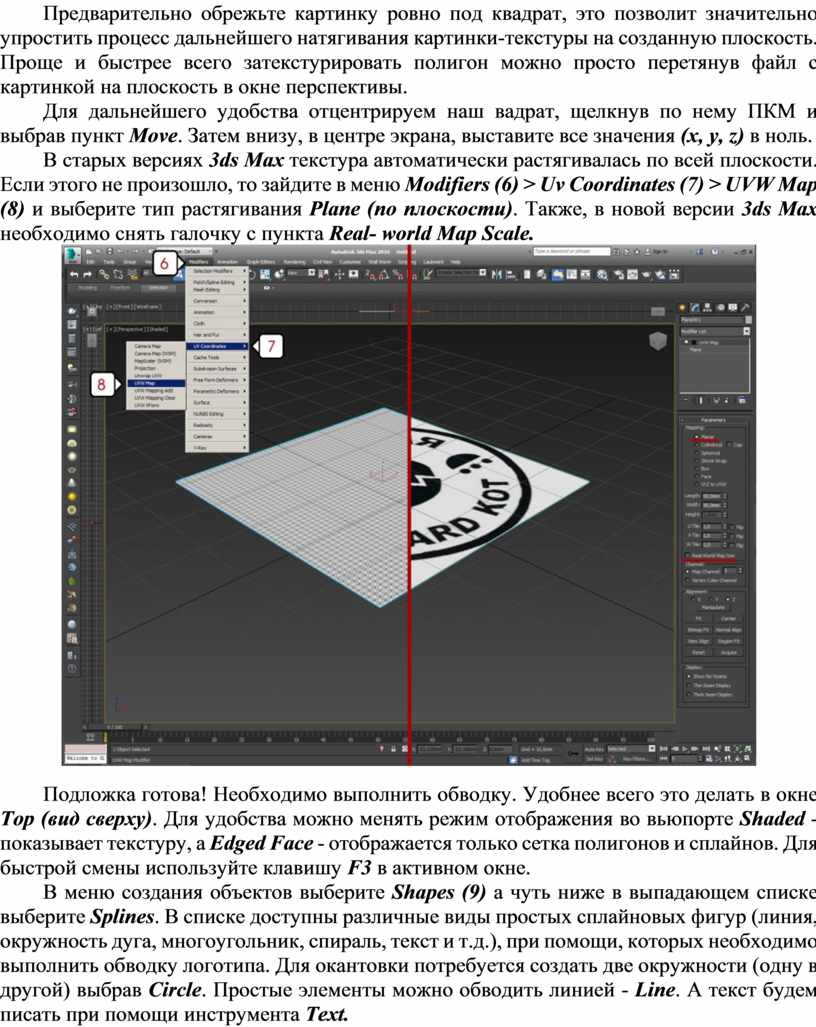The width and height of the screenshot is (816, 1027).
Task: Expand the Free Form Deformers submenu
Action: 217,380
